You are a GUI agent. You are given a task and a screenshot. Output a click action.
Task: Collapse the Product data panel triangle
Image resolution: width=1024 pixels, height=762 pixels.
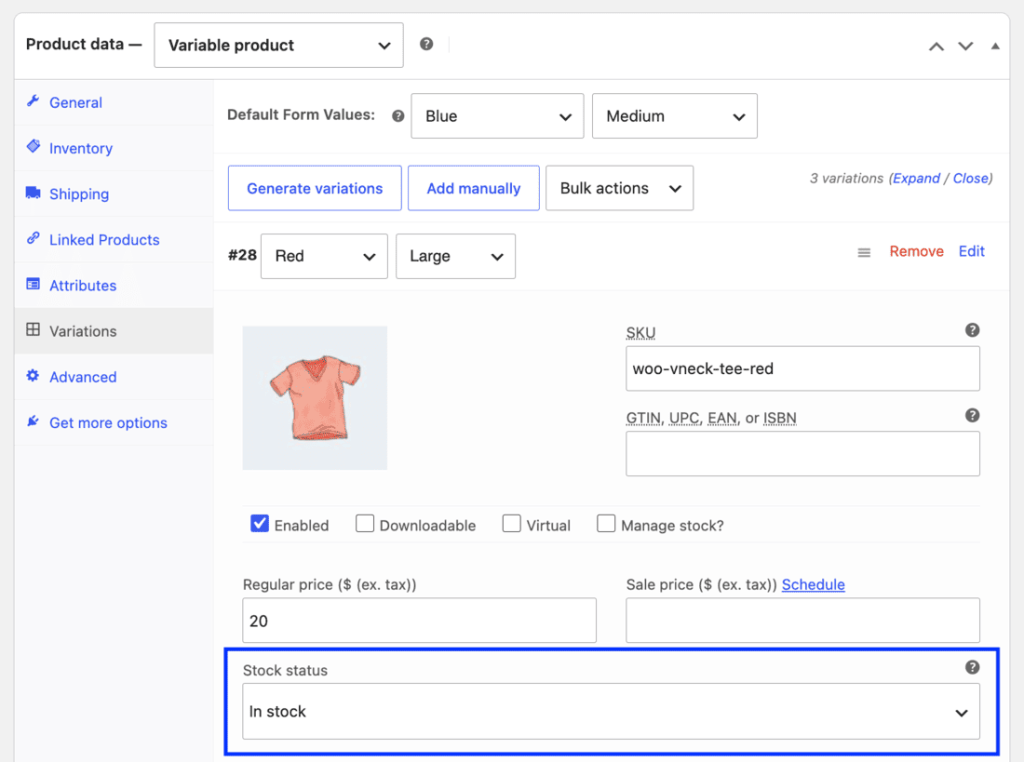(995, 46)
